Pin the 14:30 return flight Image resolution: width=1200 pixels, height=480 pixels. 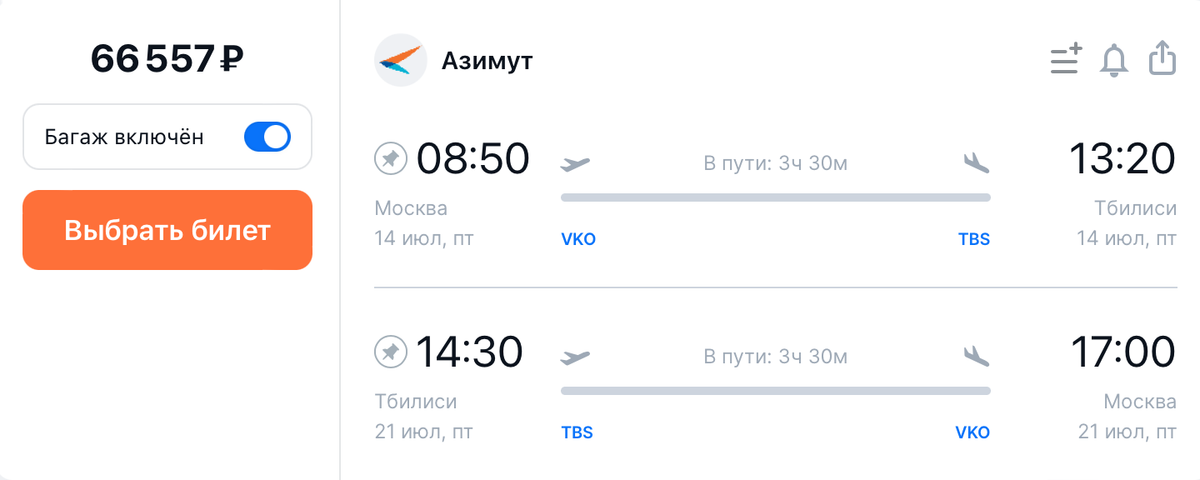pyautogui.click(x=390, y=352)
